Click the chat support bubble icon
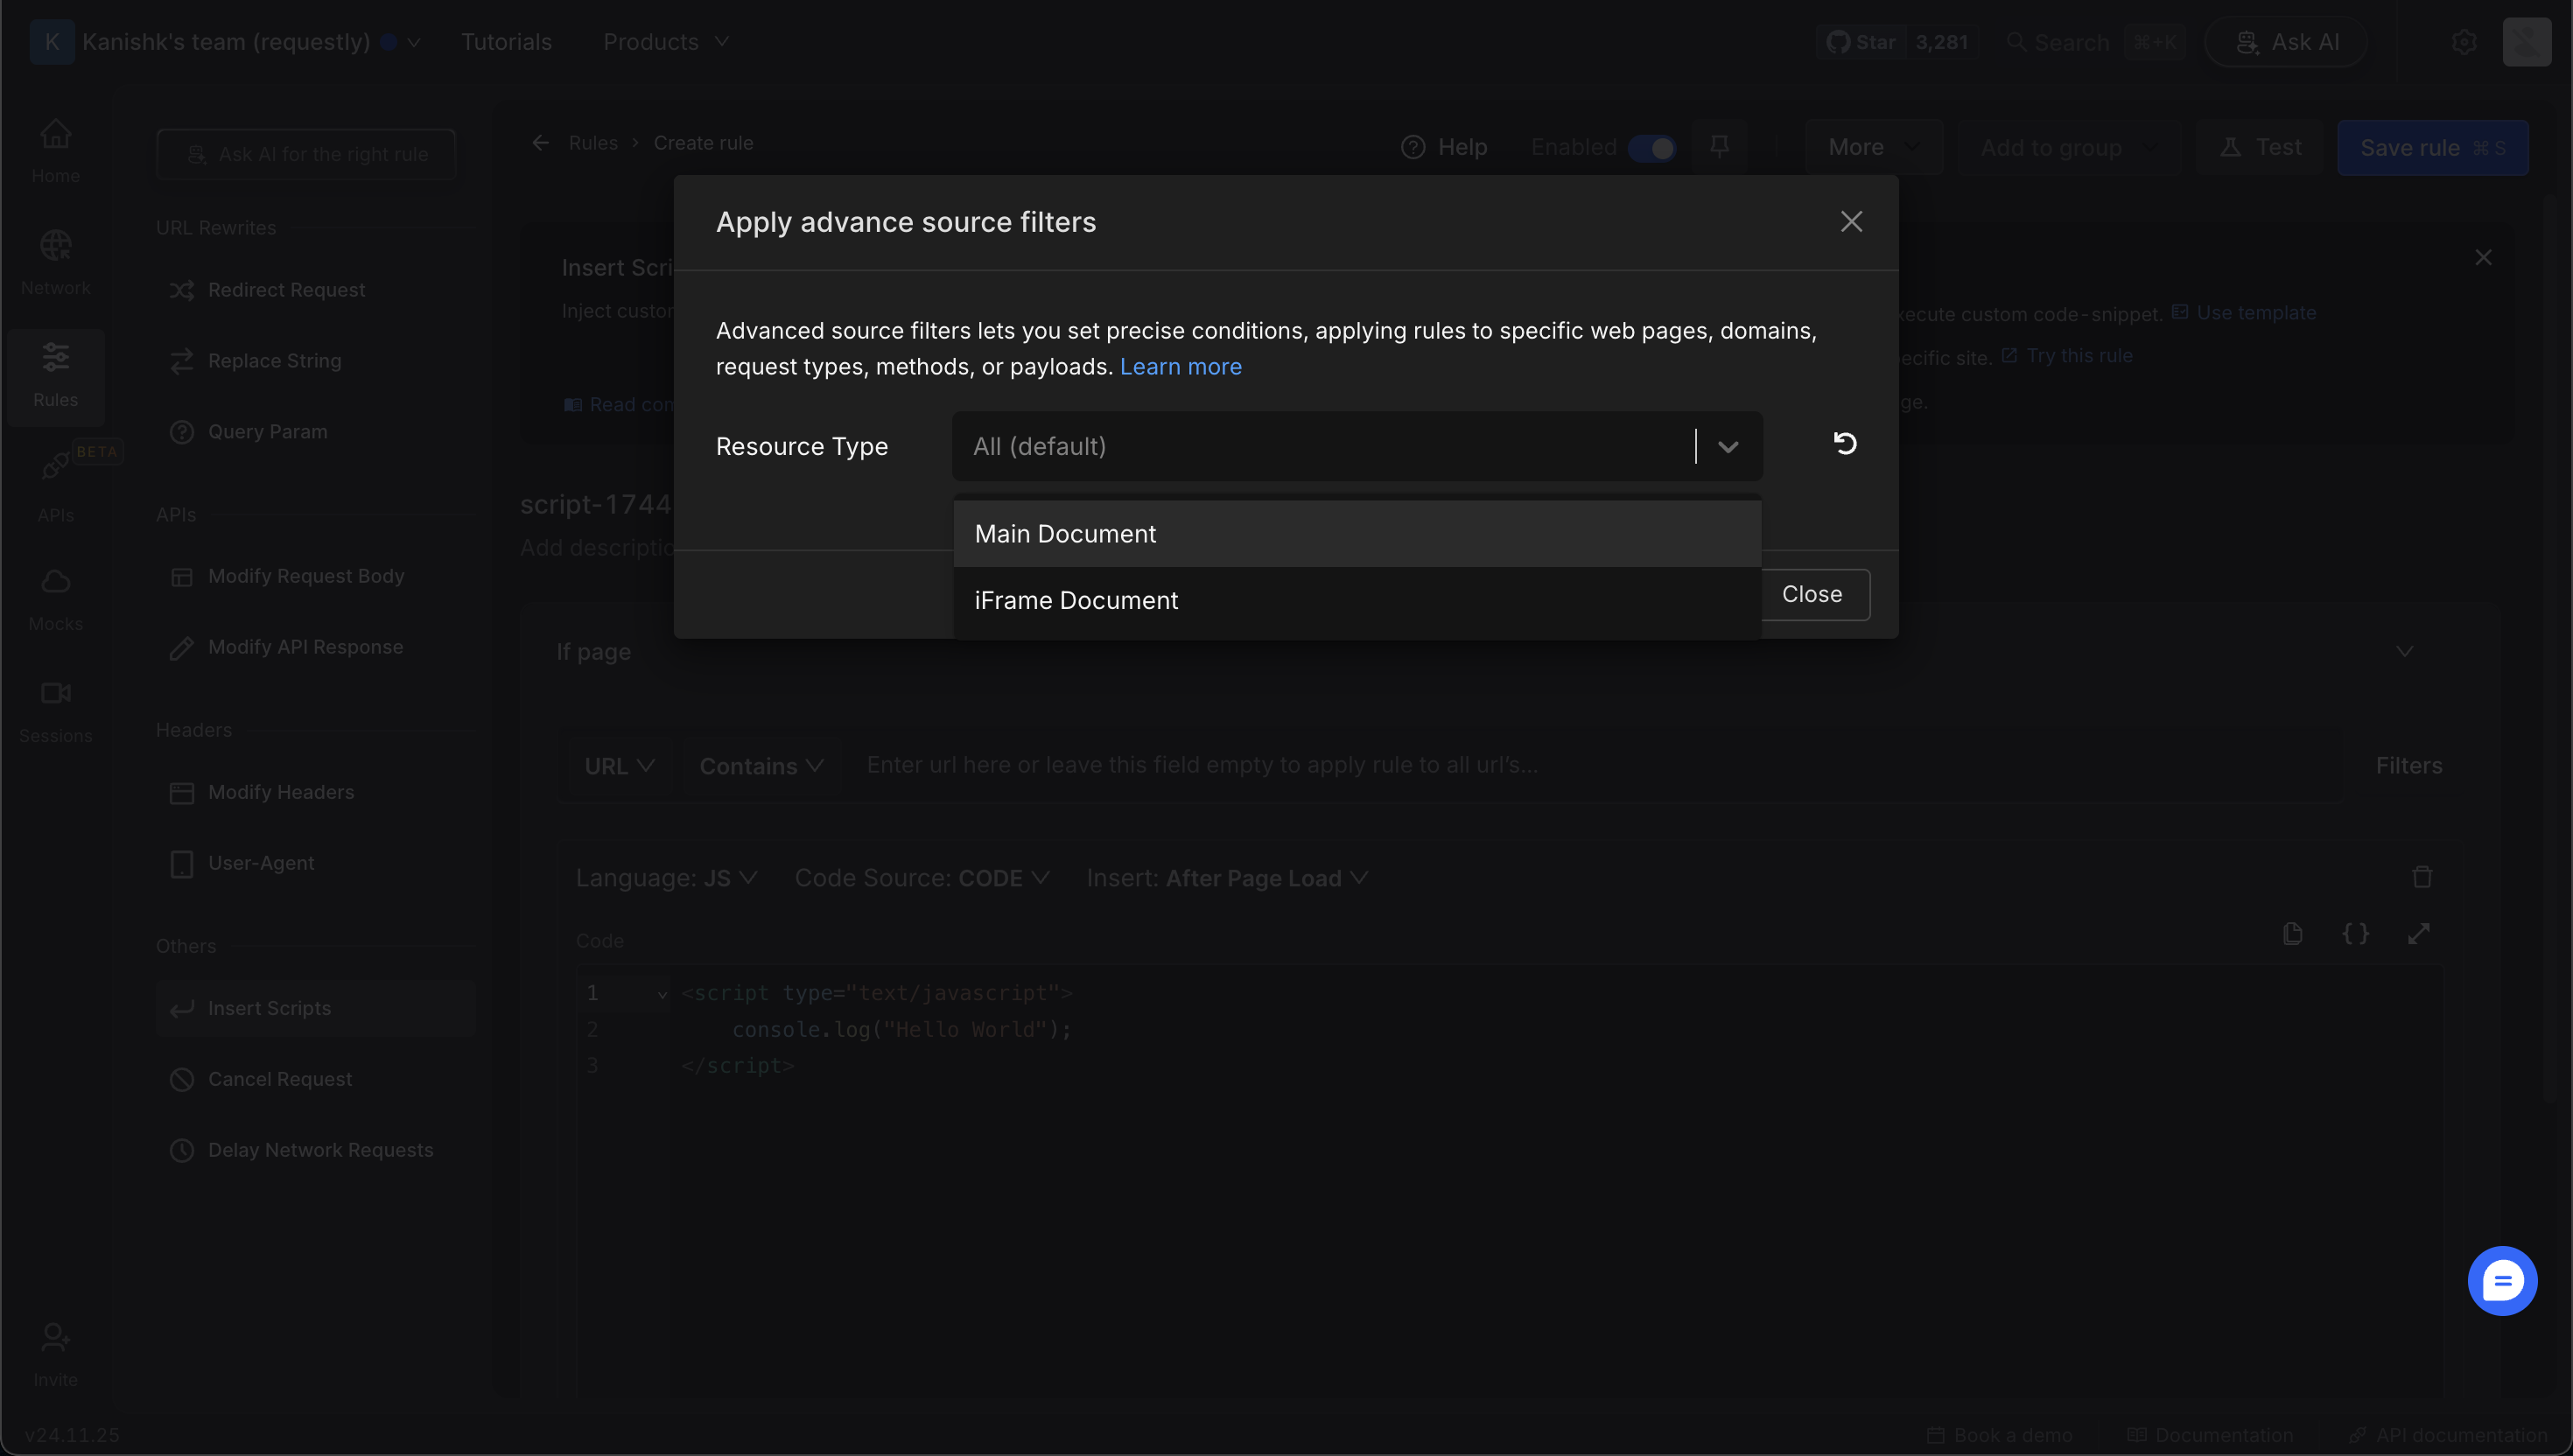The height and width of the screenshot is (1456, 2573). click(2502, 1281)
